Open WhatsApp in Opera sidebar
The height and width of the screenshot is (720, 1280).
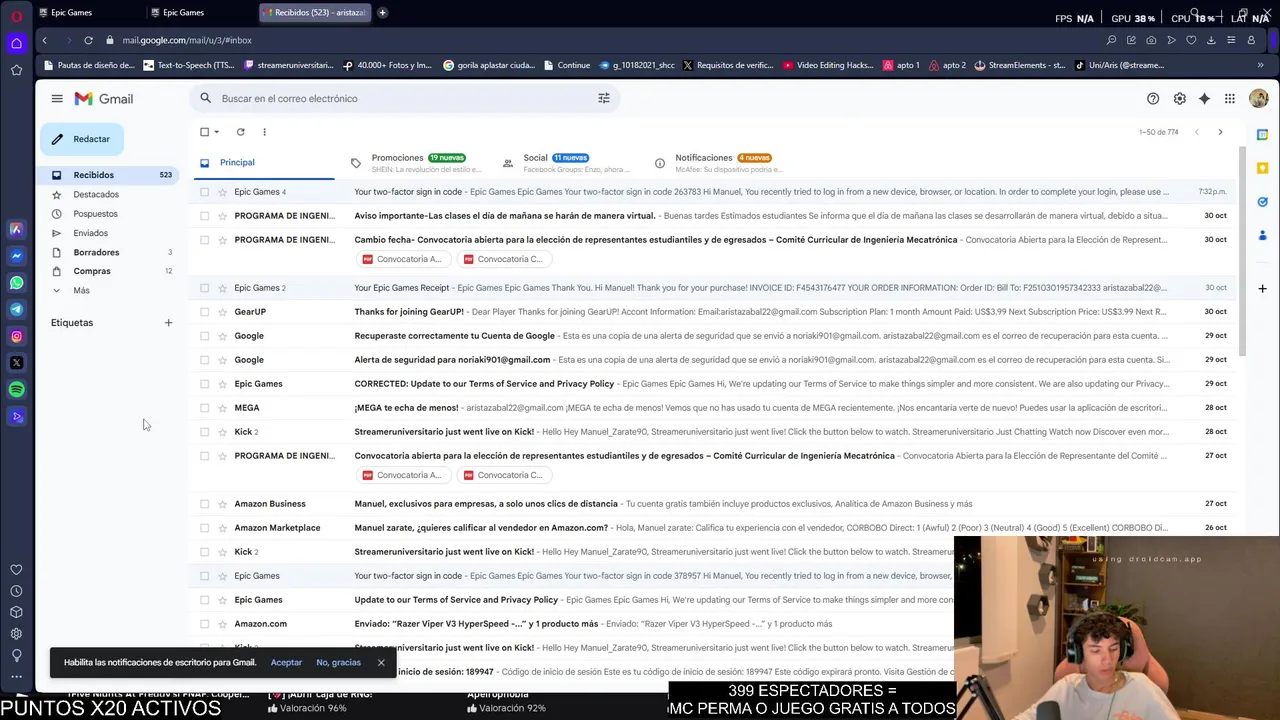tap(16, 282)
